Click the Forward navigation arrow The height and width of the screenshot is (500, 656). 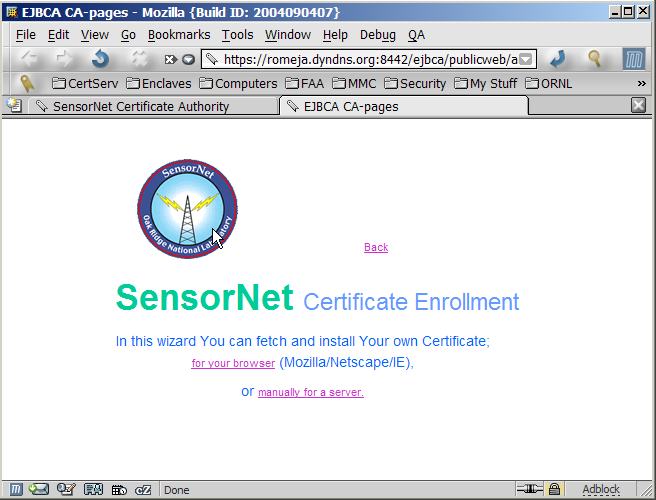64,59
